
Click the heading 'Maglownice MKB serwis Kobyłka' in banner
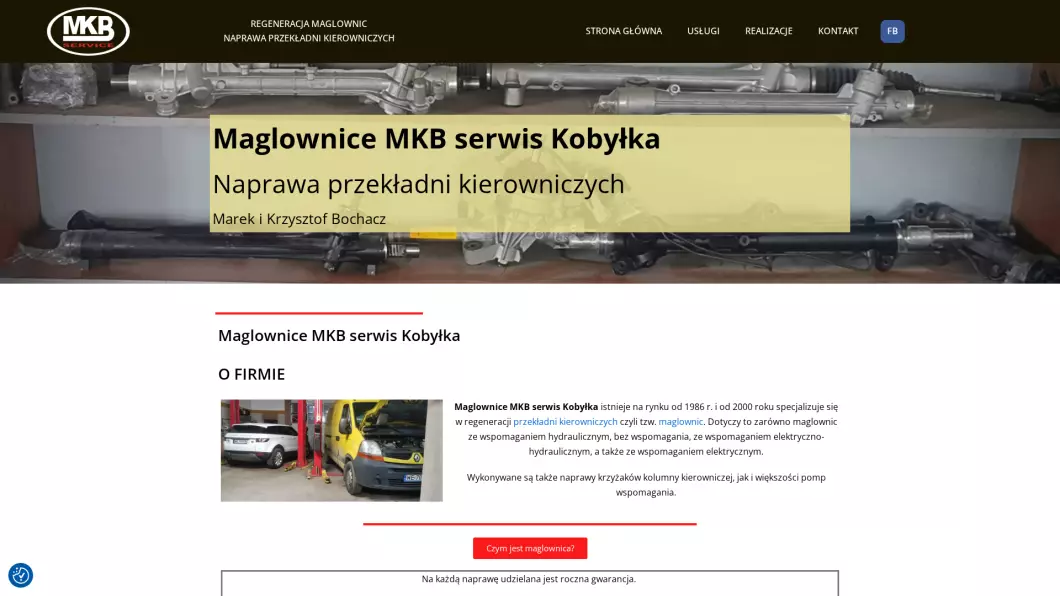click(x=436, y=139)
